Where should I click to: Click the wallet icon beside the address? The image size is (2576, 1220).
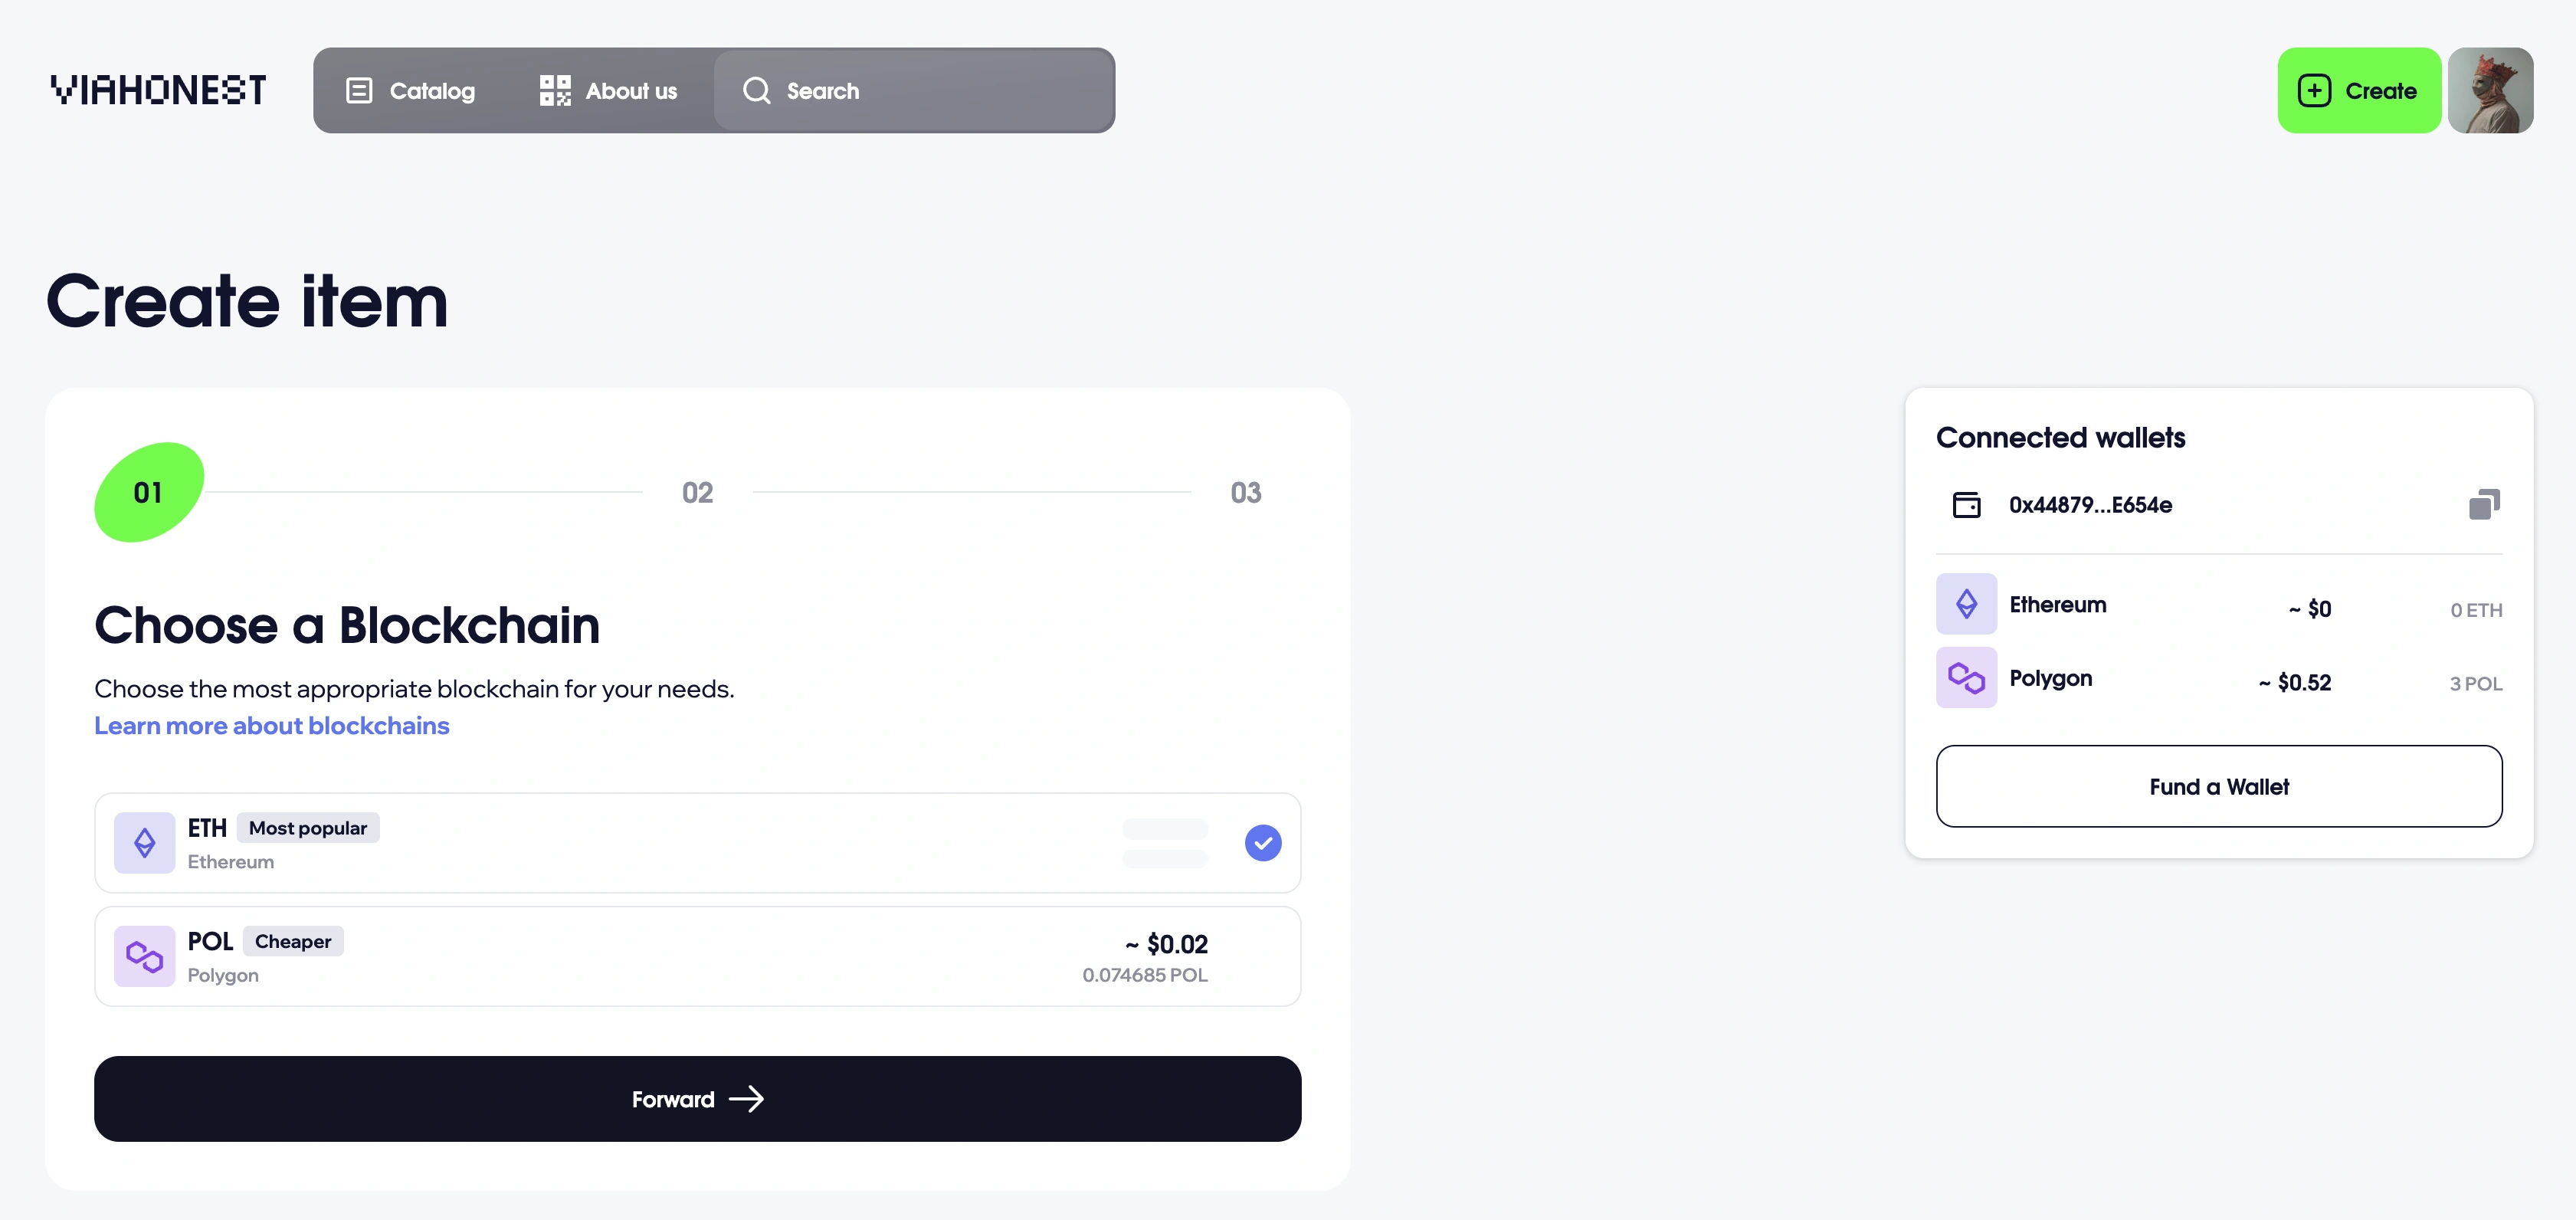(x=1966, y=505)
